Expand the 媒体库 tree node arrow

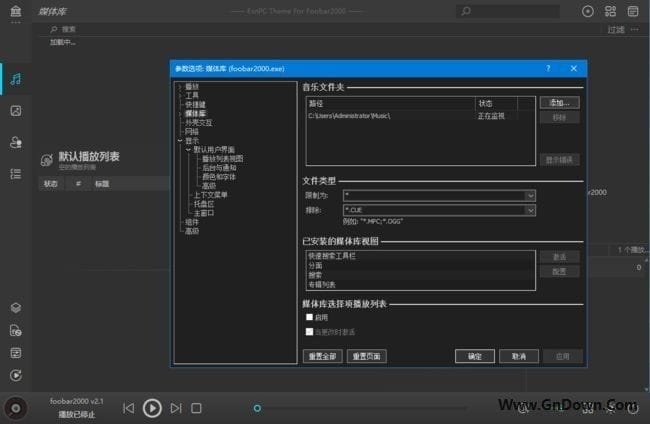point(180,114)
